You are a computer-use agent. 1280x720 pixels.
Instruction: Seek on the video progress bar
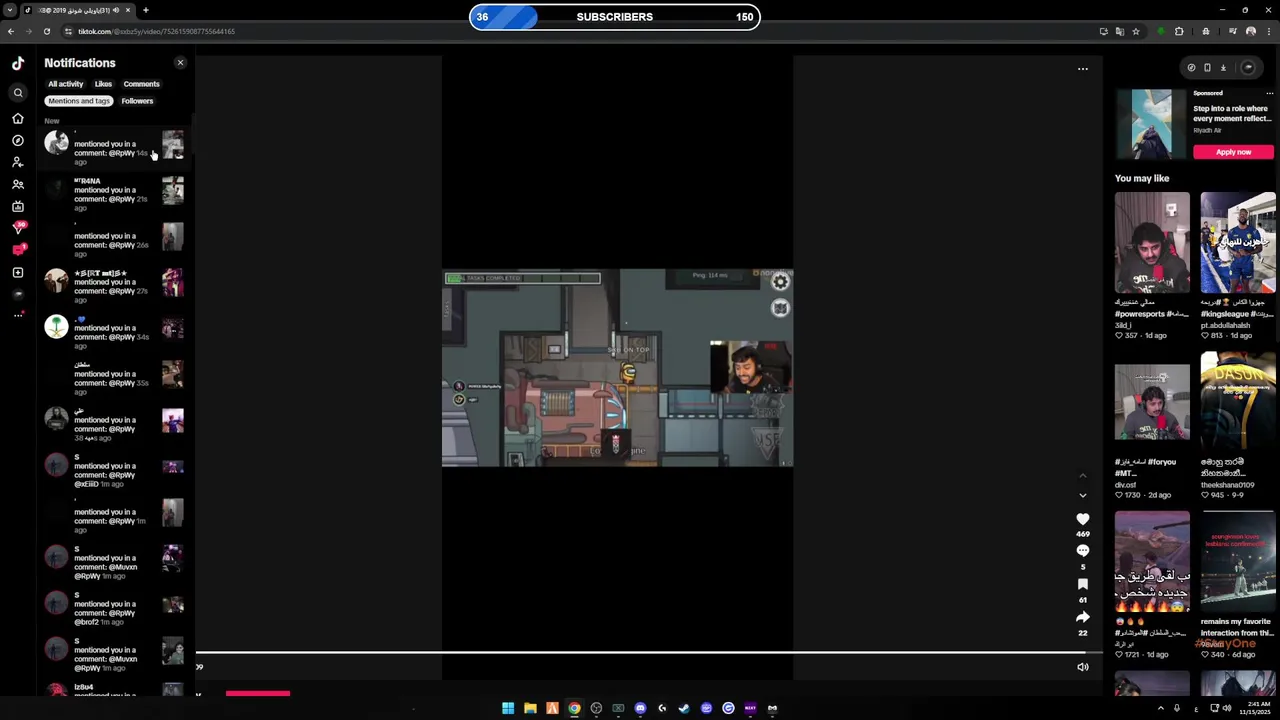[648, 653]
